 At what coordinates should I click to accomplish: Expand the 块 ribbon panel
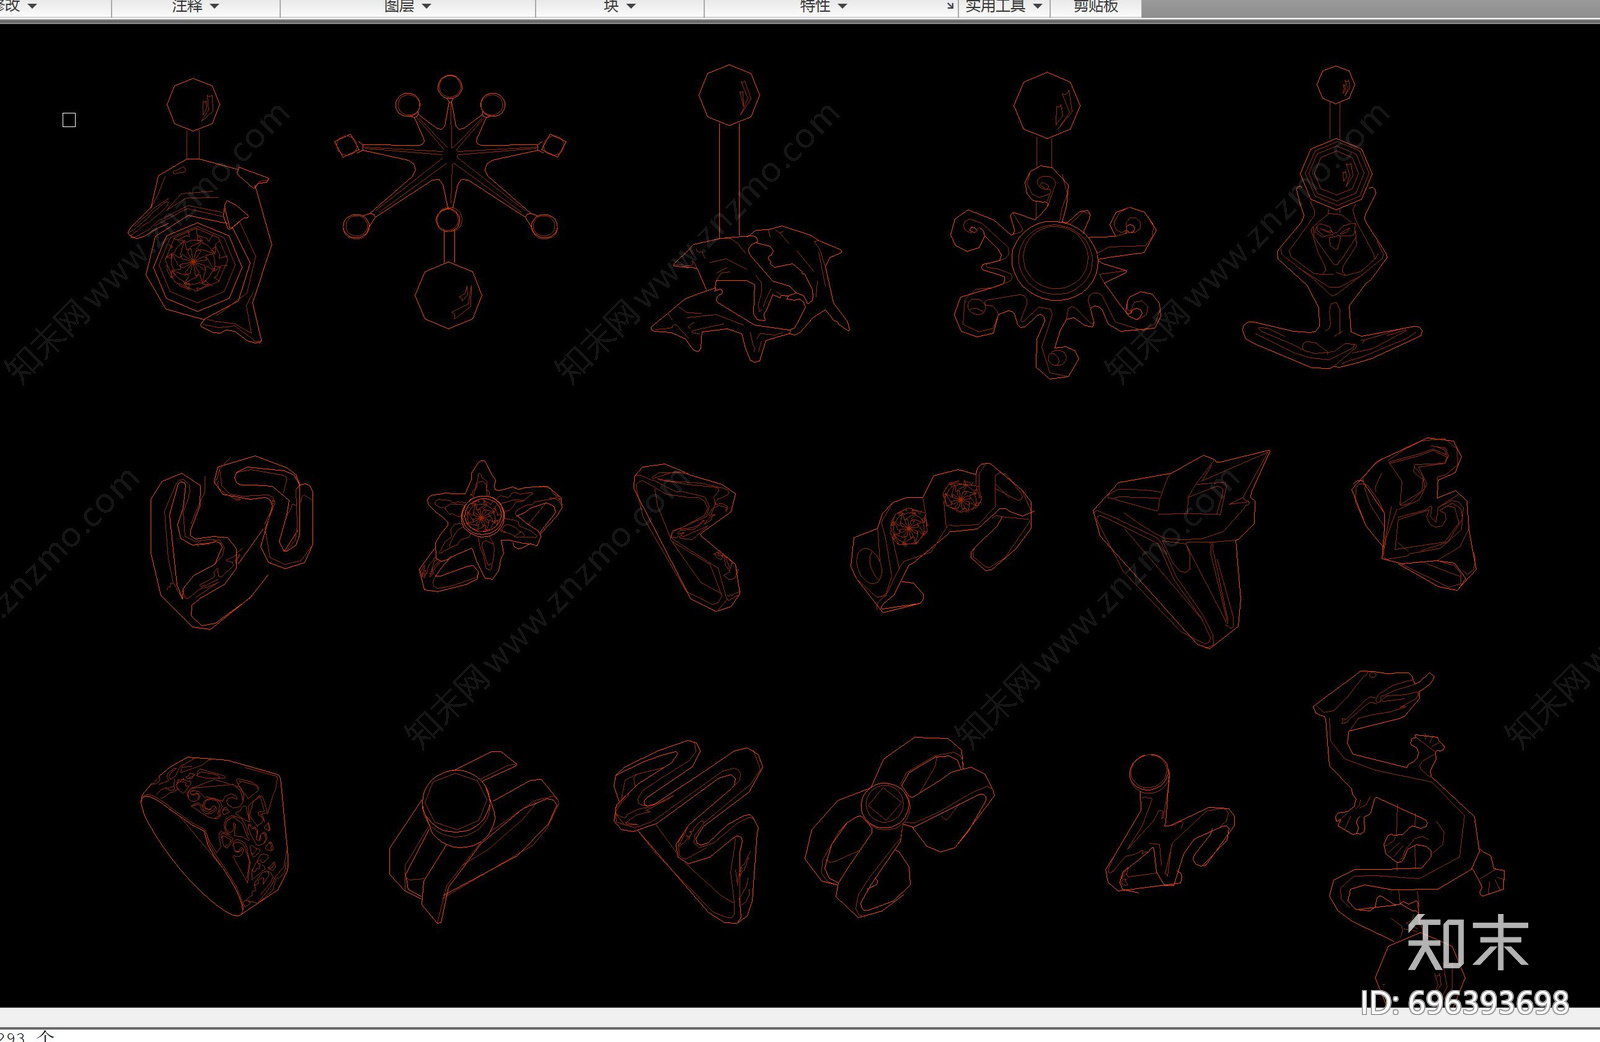620,7
